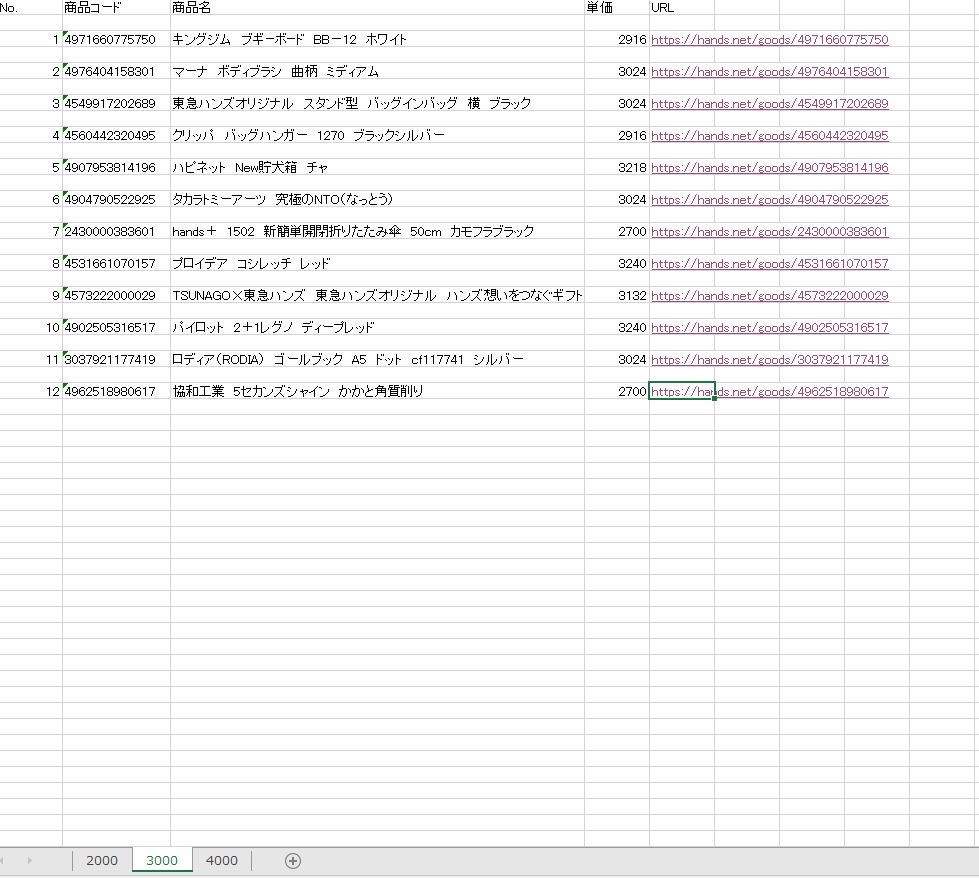Open link for product 2430000383601
This screenshot has width=979, height=878.
click(x=769, y=231)
